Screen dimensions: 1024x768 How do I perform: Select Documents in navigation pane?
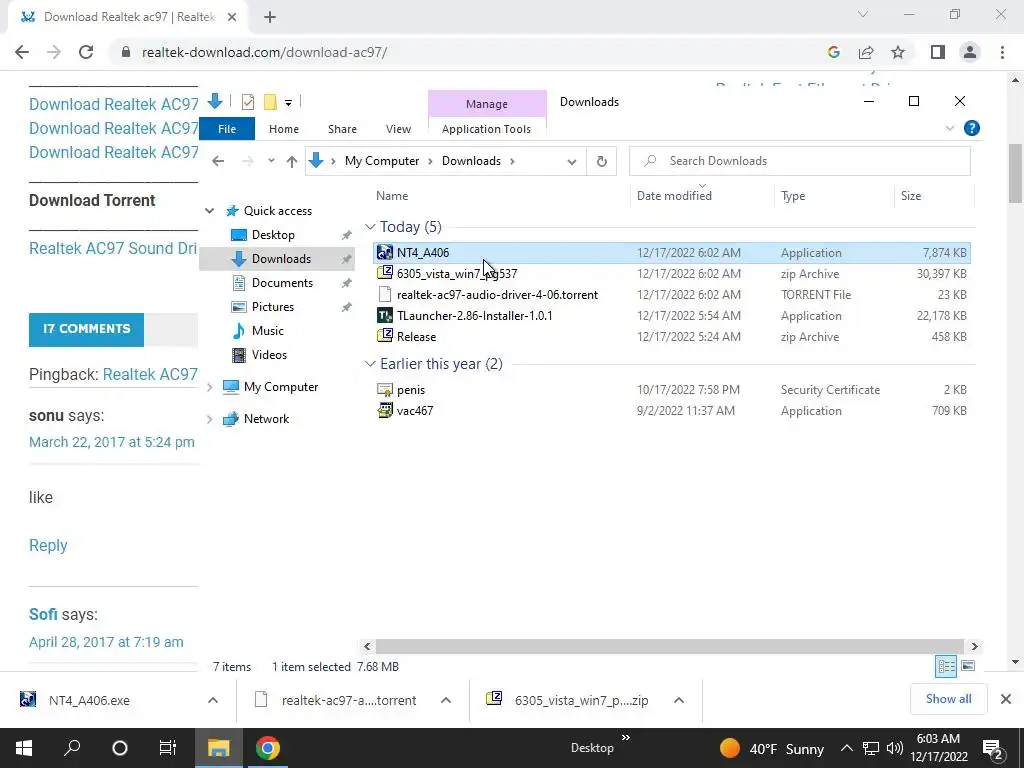point(282,283)
